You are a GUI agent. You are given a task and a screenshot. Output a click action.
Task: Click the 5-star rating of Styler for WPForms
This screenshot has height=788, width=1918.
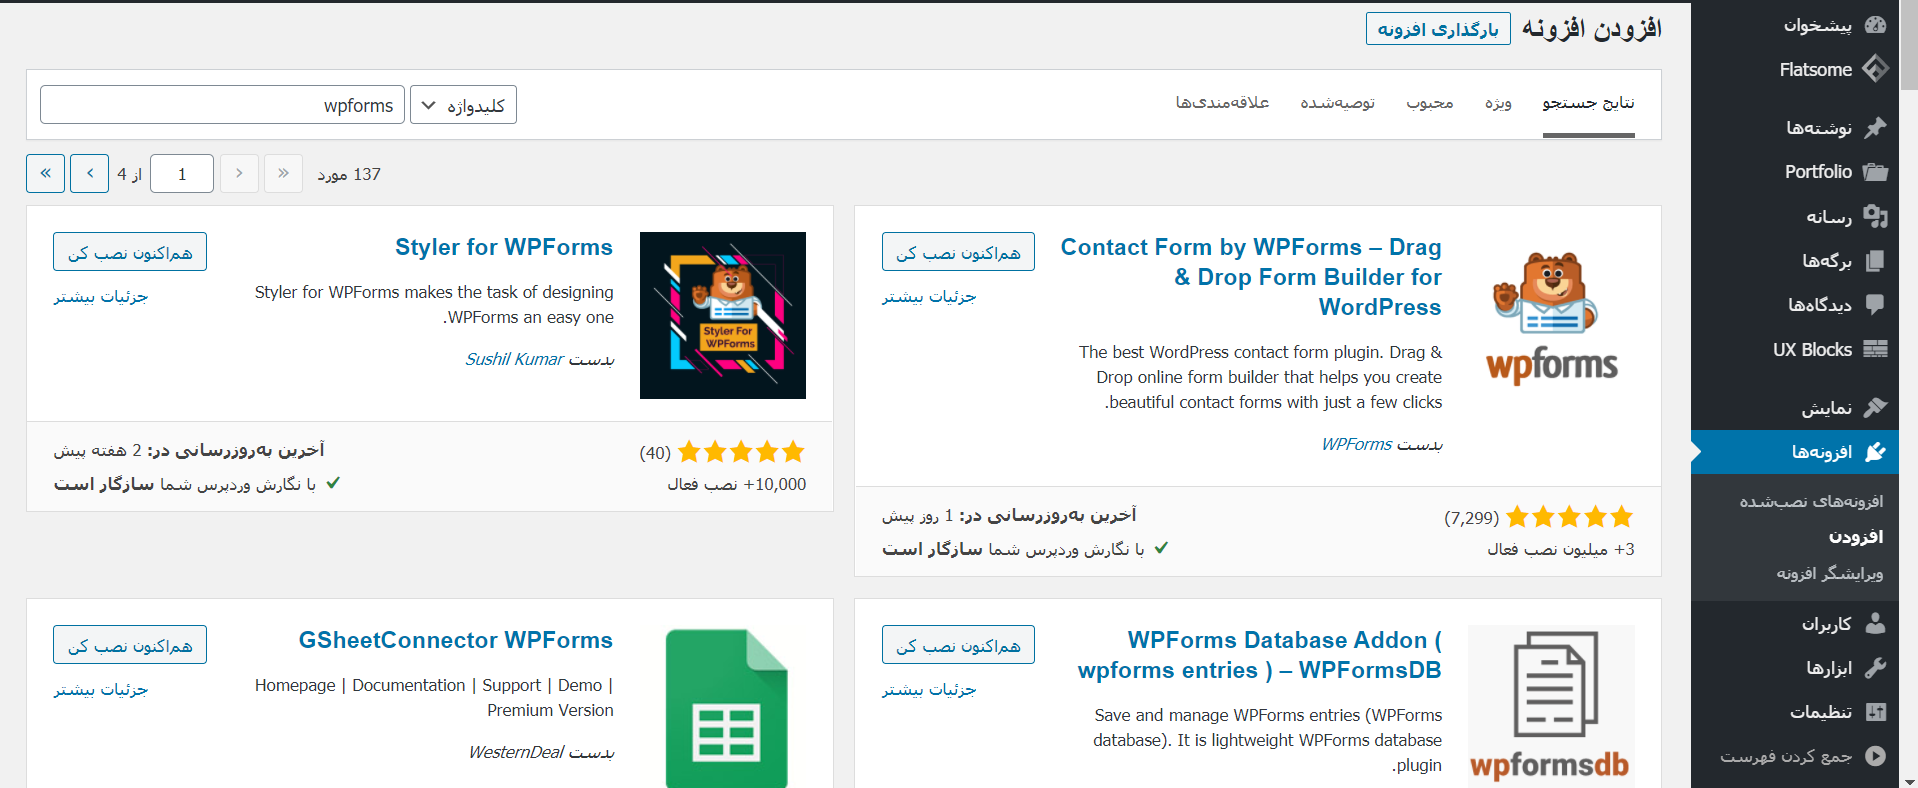[x=741, y=452]
